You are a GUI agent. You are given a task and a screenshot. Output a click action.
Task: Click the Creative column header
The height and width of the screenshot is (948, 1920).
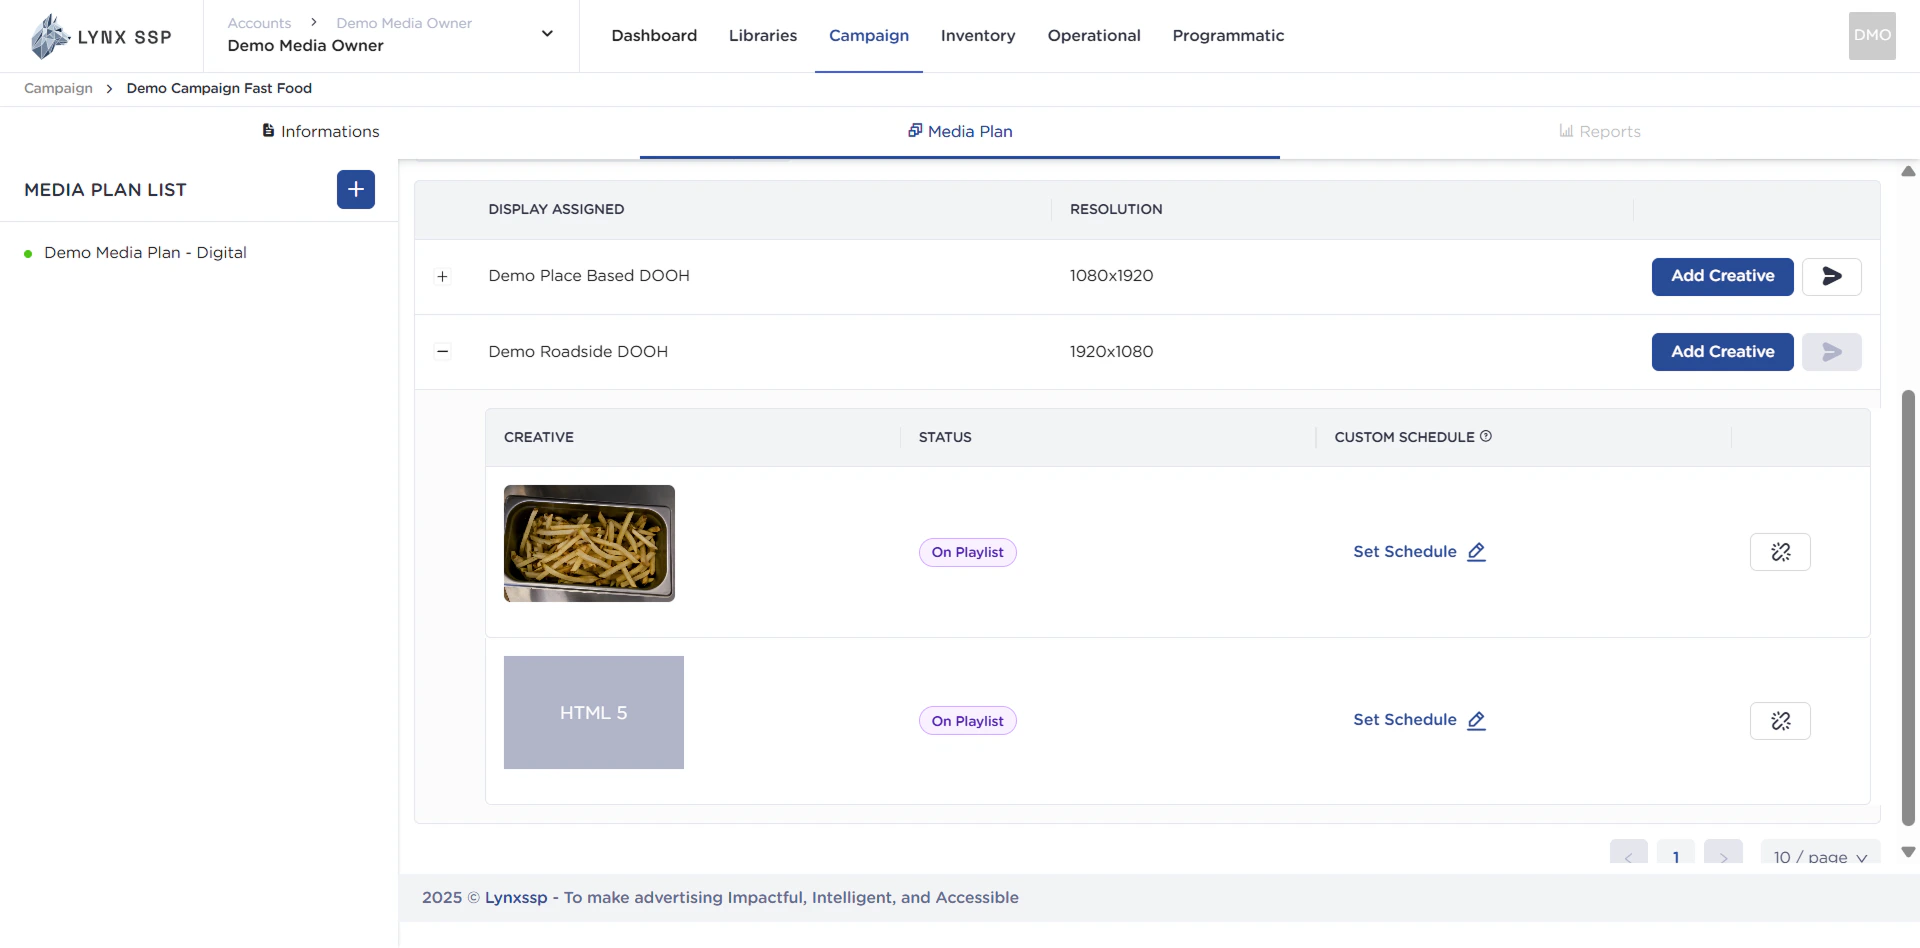point(539,437)
